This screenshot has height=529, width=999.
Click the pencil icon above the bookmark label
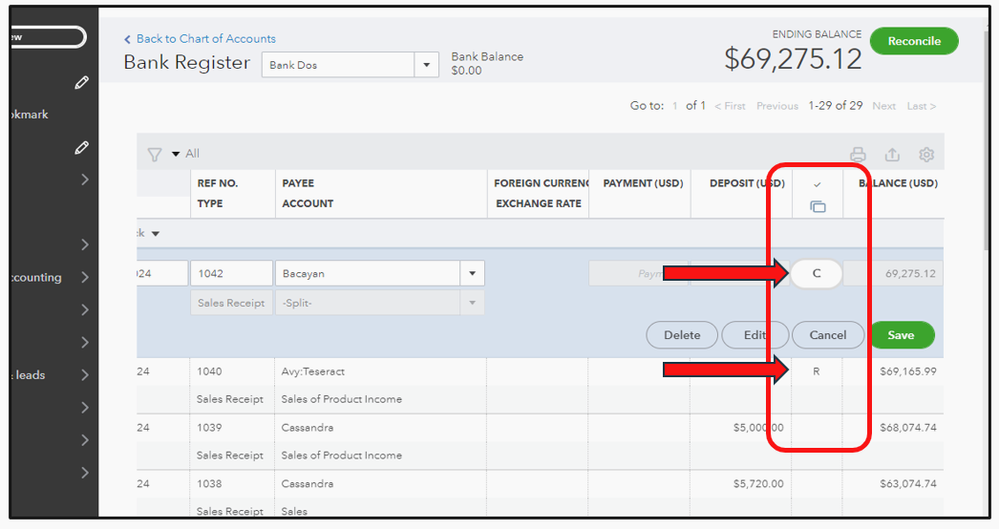click(82, 82)
